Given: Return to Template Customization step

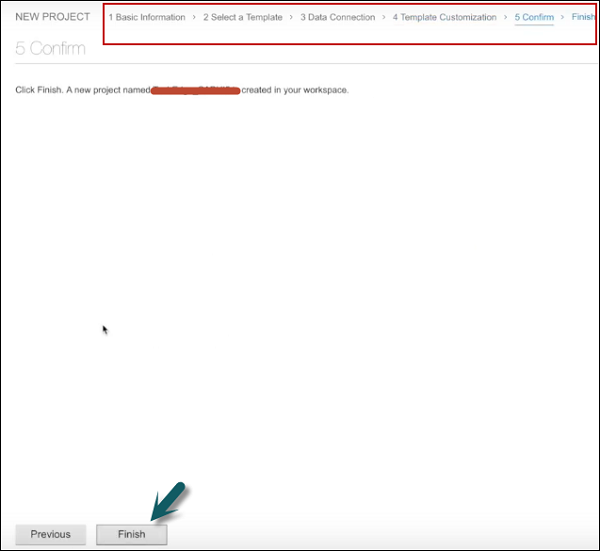Looking at the screenshot, I should (444, 17).
